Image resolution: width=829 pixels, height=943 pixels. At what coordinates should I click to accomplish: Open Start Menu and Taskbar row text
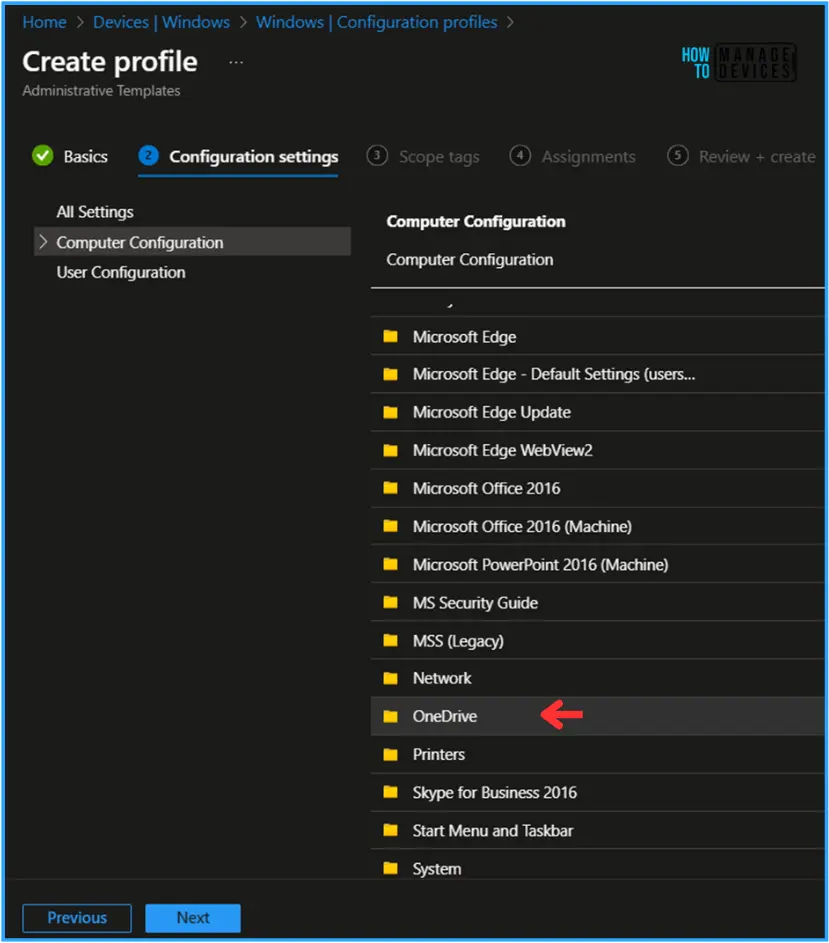pyautogui.click(x=493, y=831)
